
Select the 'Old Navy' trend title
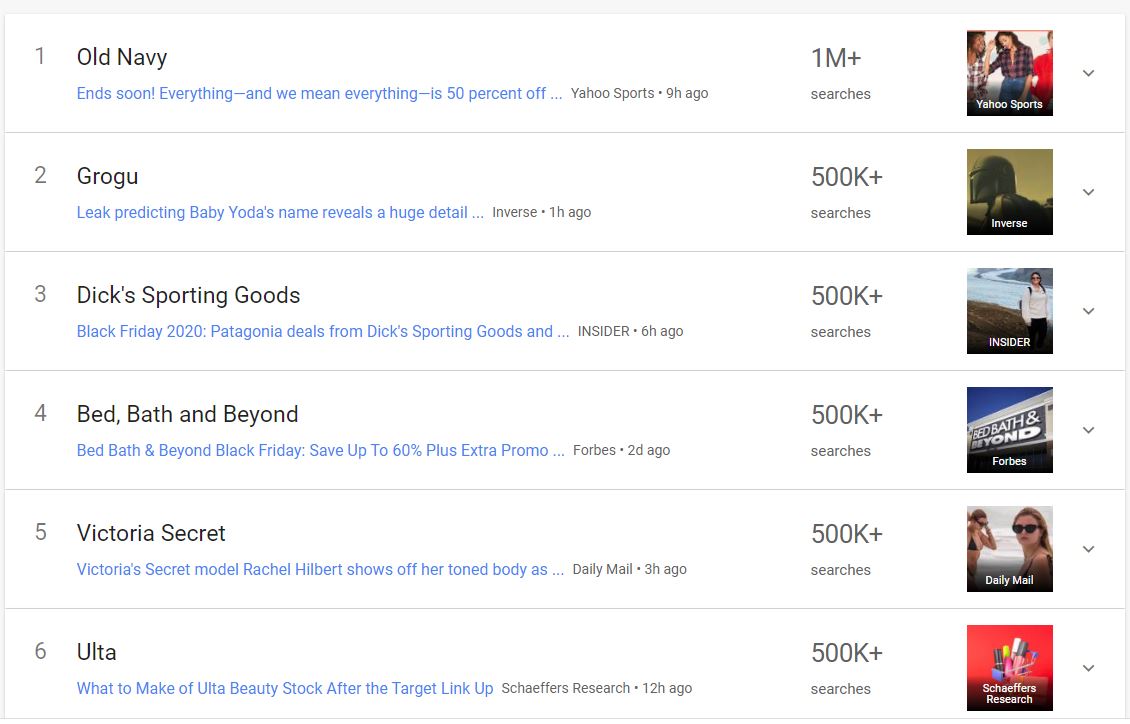pos(122,57)
